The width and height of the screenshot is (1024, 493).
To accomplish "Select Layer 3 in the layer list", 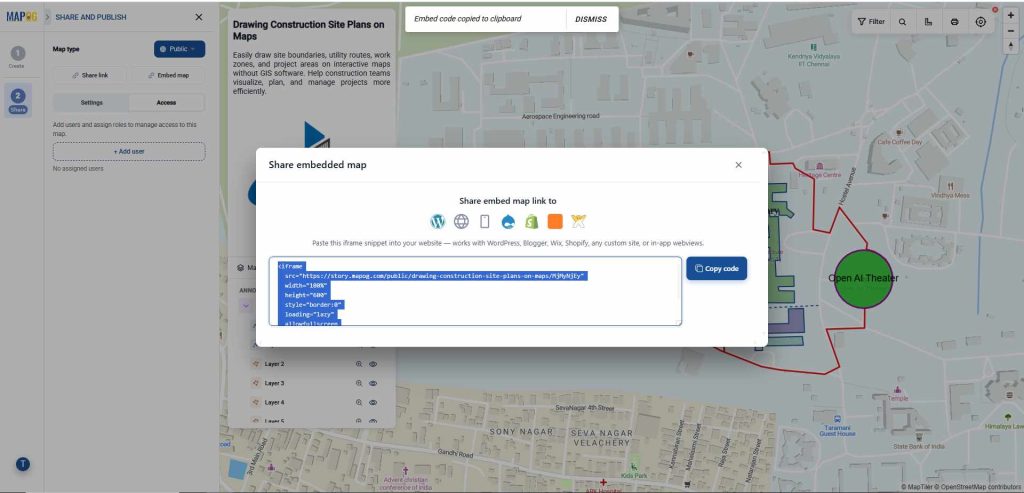I will (274, 383).
